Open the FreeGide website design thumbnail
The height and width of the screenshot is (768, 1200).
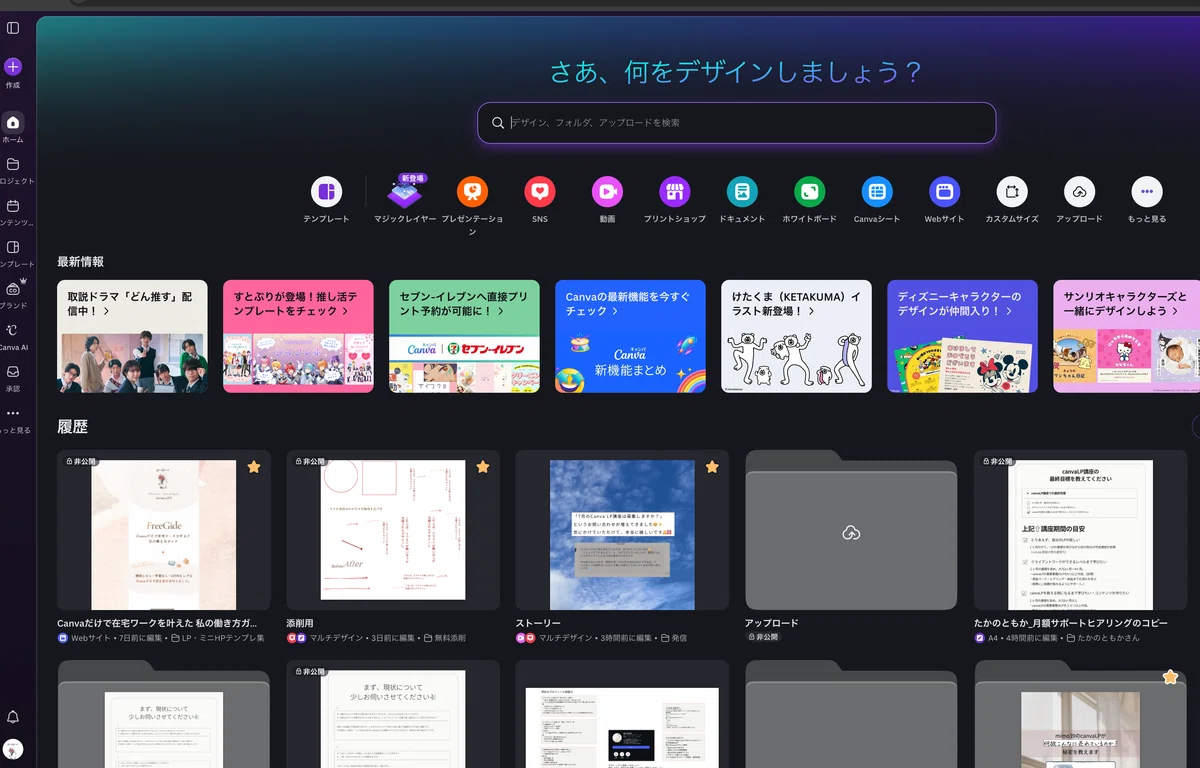pyautogui.click(x=164, y=530)
